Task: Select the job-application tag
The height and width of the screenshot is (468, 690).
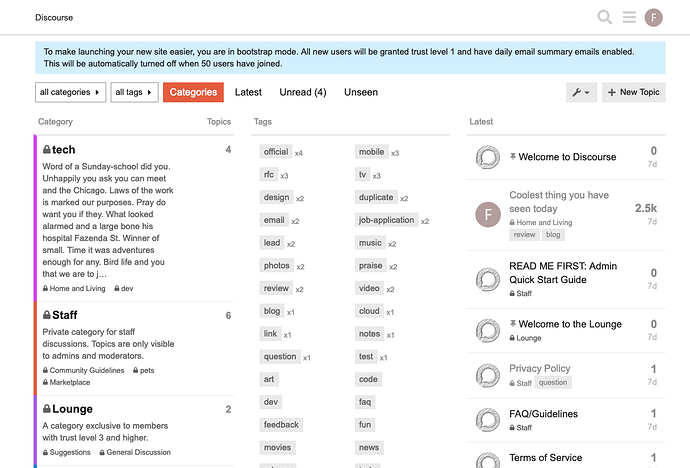Action: pyautogui.click(x=386, y=220)
